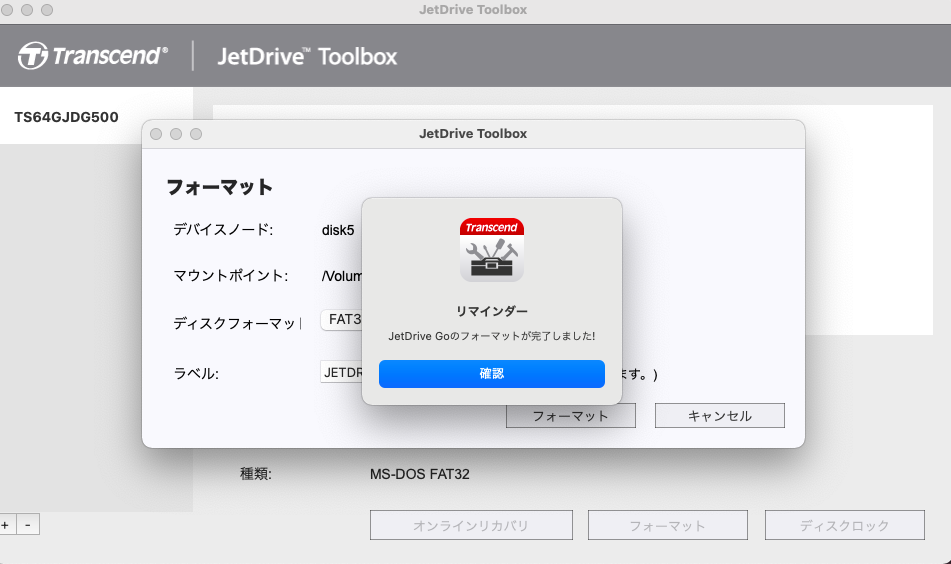Remove a device with the minus button
Viewport: 951px width, 564px height.
click(28, 525)
